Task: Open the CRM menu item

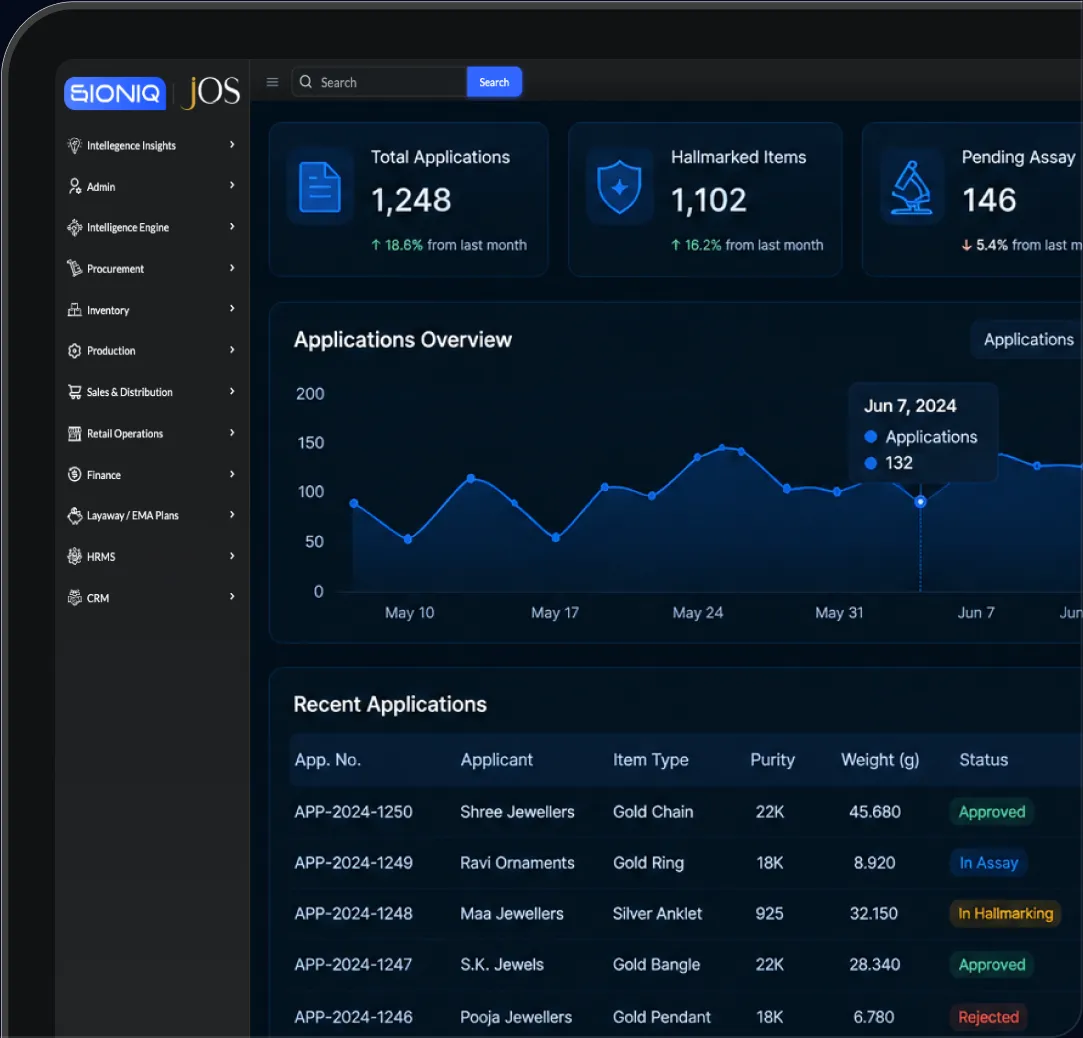Action: (152, 598)
